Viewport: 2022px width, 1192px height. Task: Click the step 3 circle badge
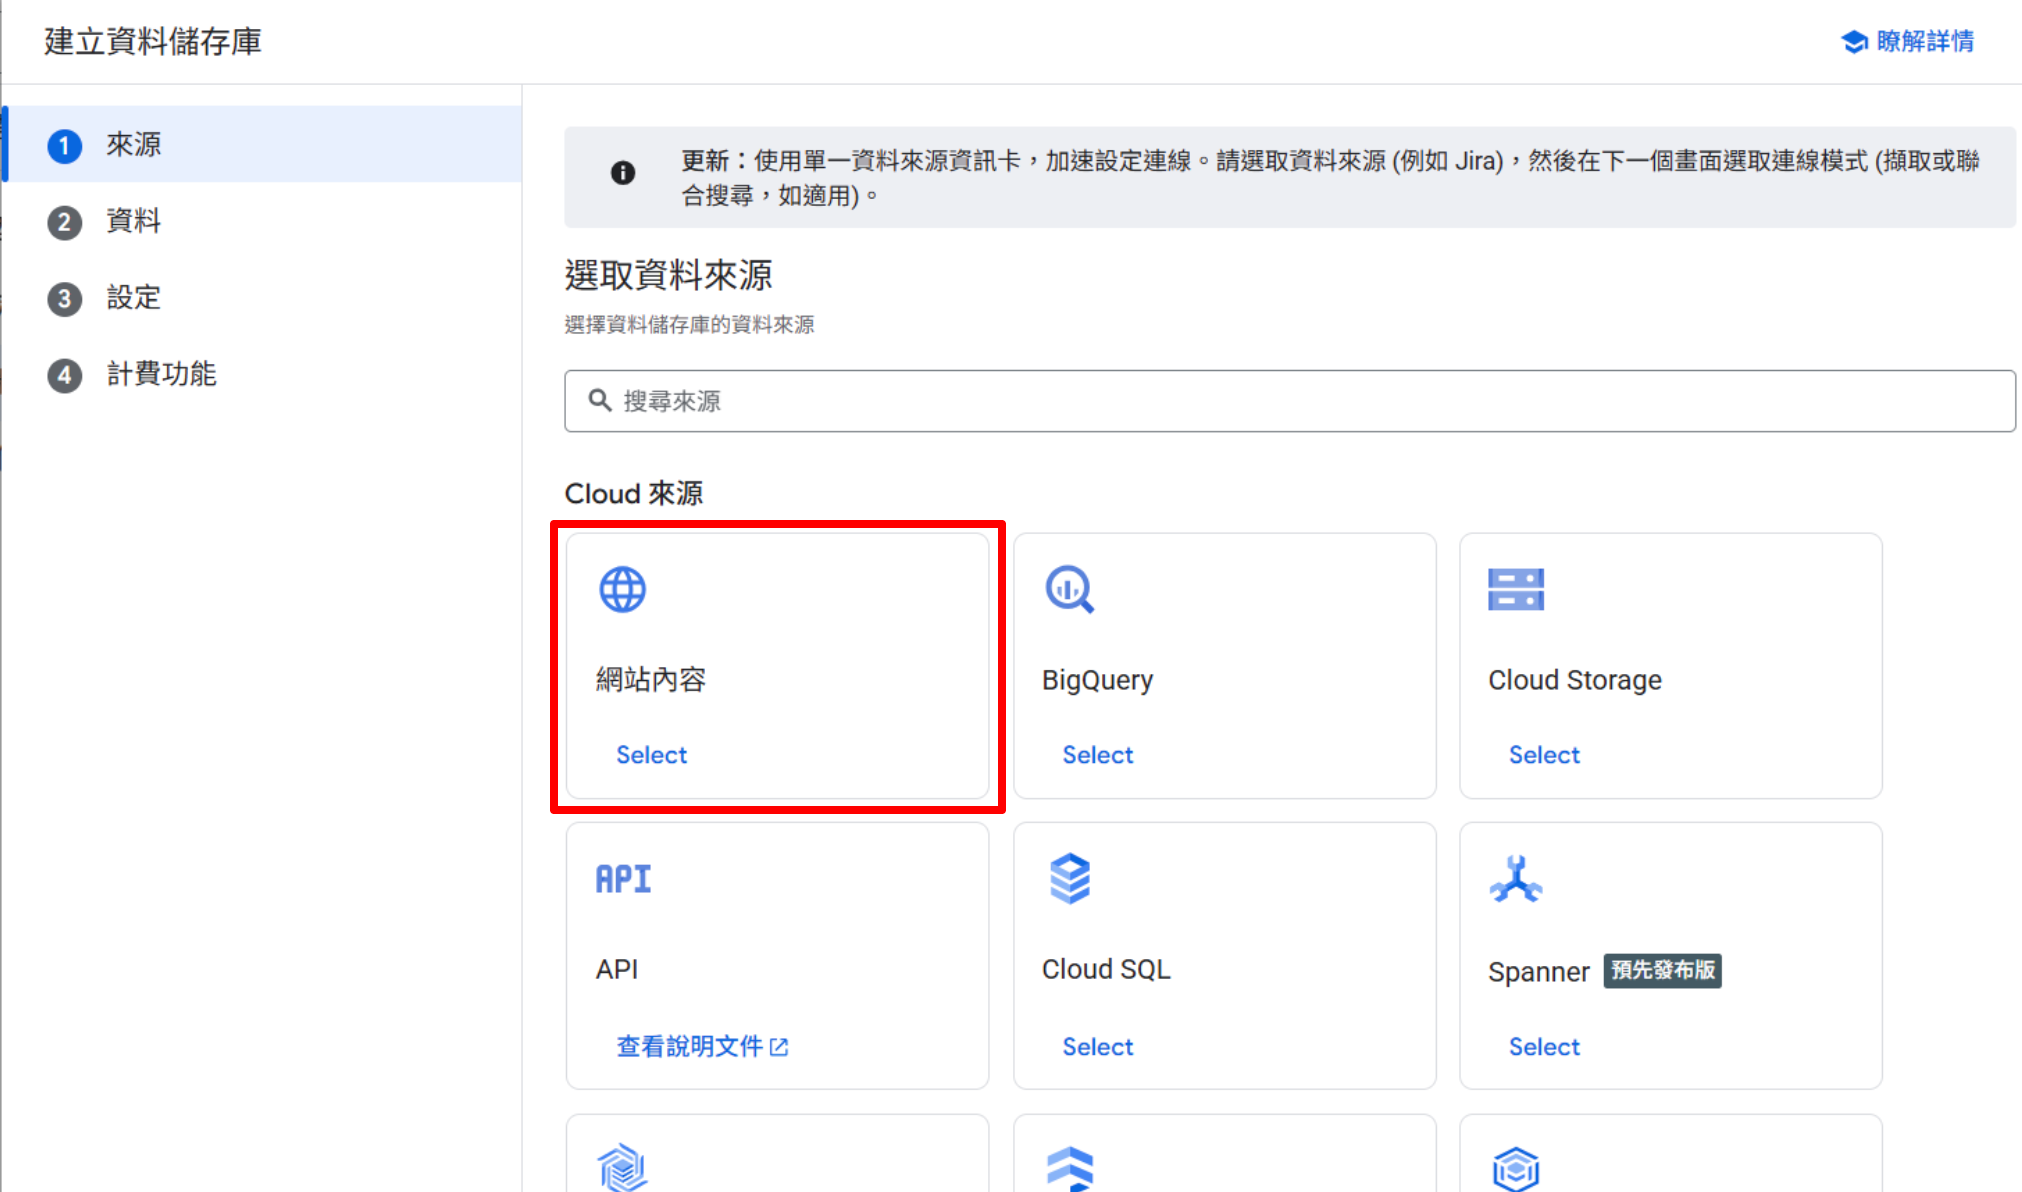(65, 299)
